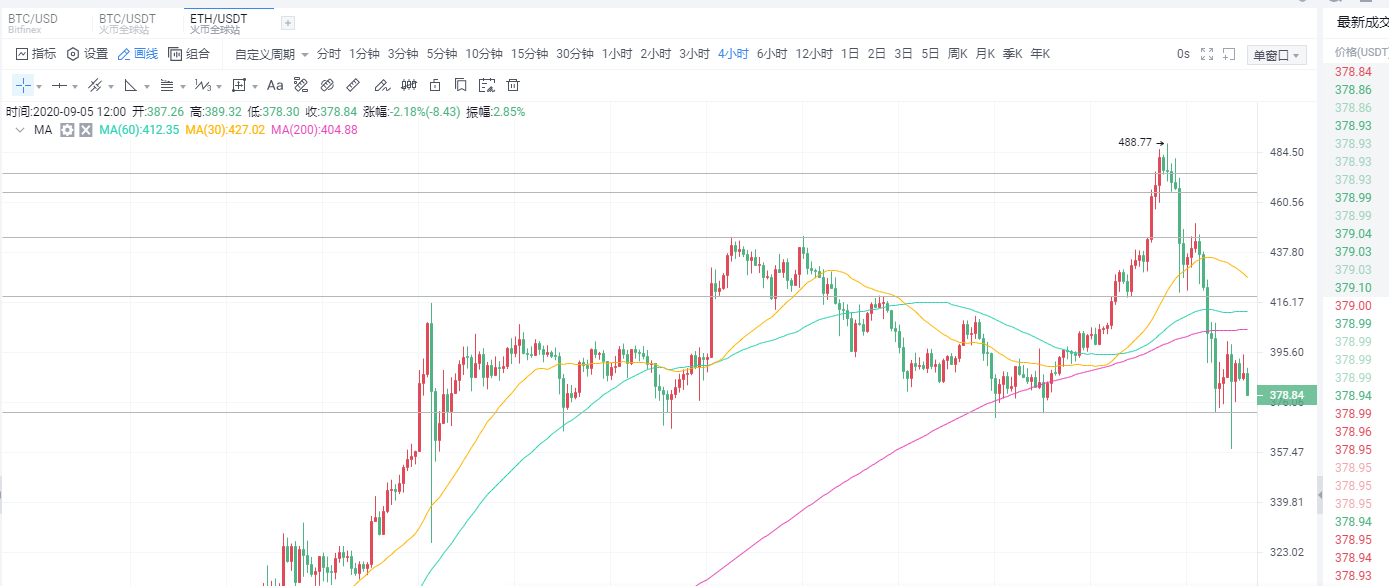Switch to the BTC/USDT tab
1389x586 pixels.
127,23
